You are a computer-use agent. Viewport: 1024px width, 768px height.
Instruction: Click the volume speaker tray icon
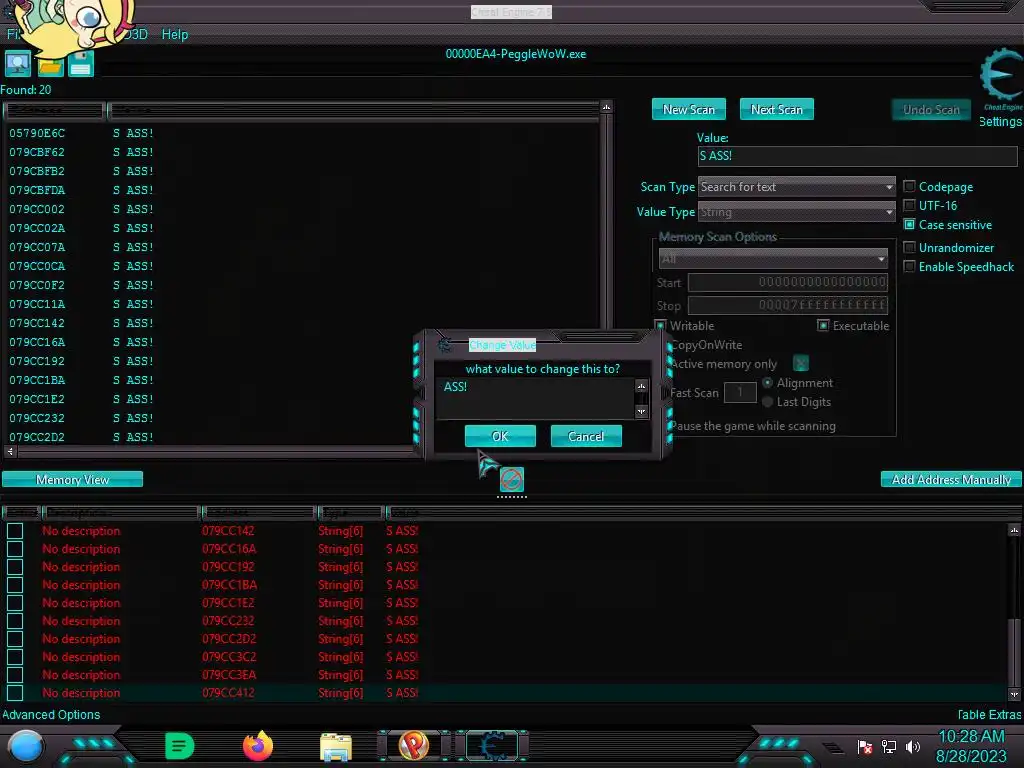(913, 746)
